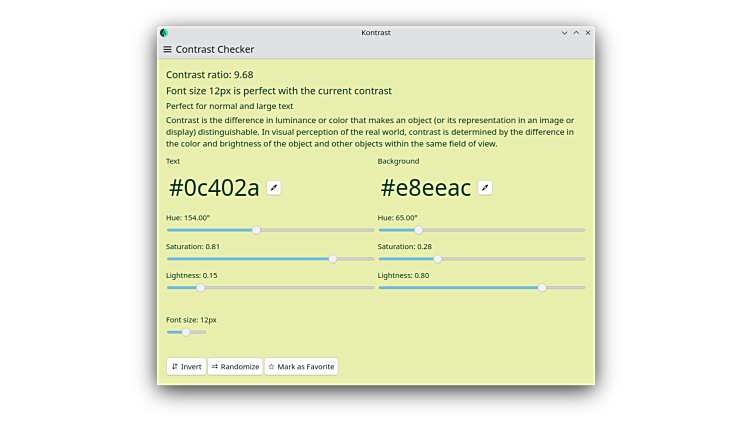The height and width of the screenshot is (423, 752).
Task: Open the hamburger menu
Action: click(x=167, y=49)
